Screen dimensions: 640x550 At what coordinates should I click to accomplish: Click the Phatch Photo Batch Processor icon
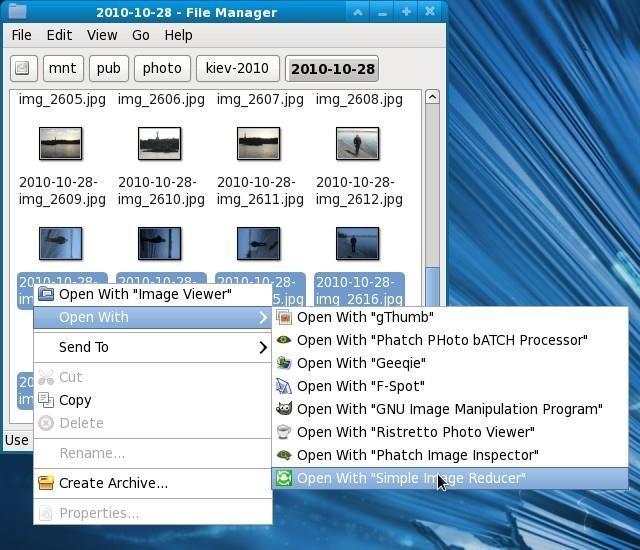click(x=284, y=340)
